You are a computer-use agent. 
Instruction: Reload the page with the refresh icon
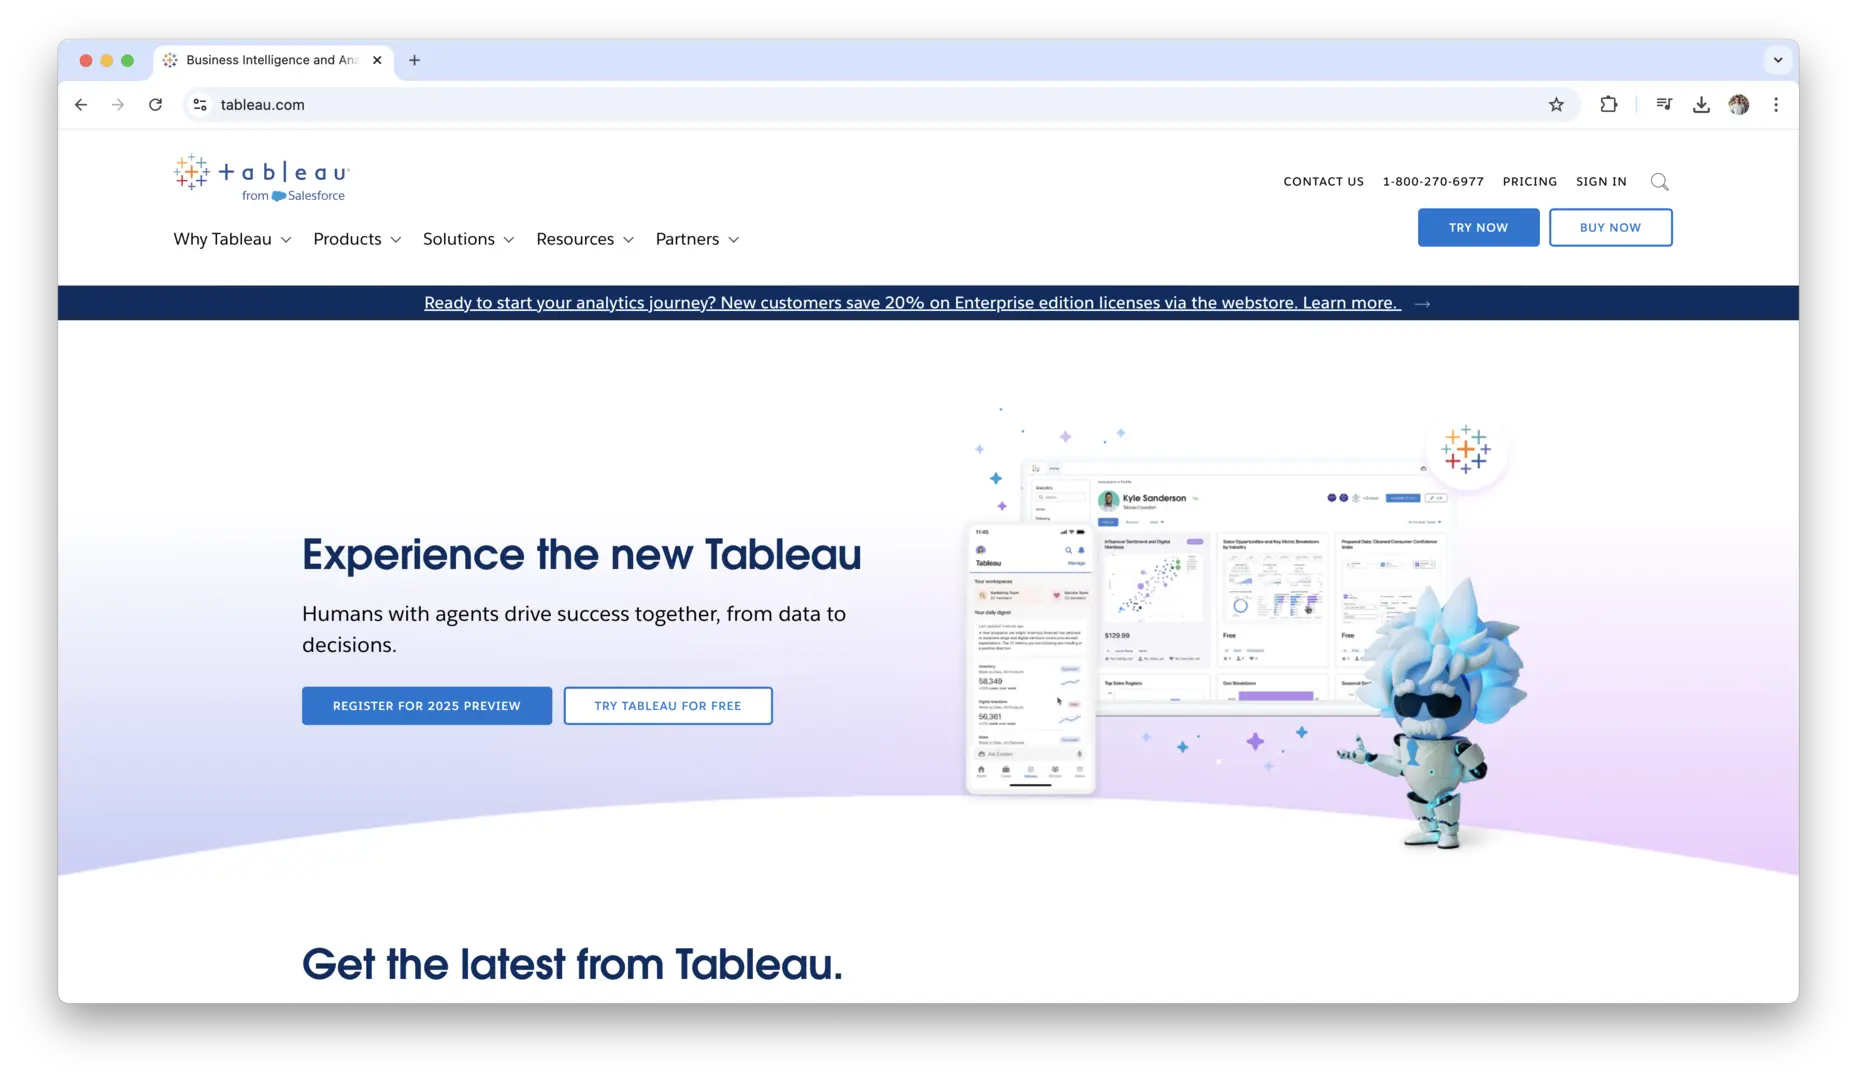click(x=155, y=104)
